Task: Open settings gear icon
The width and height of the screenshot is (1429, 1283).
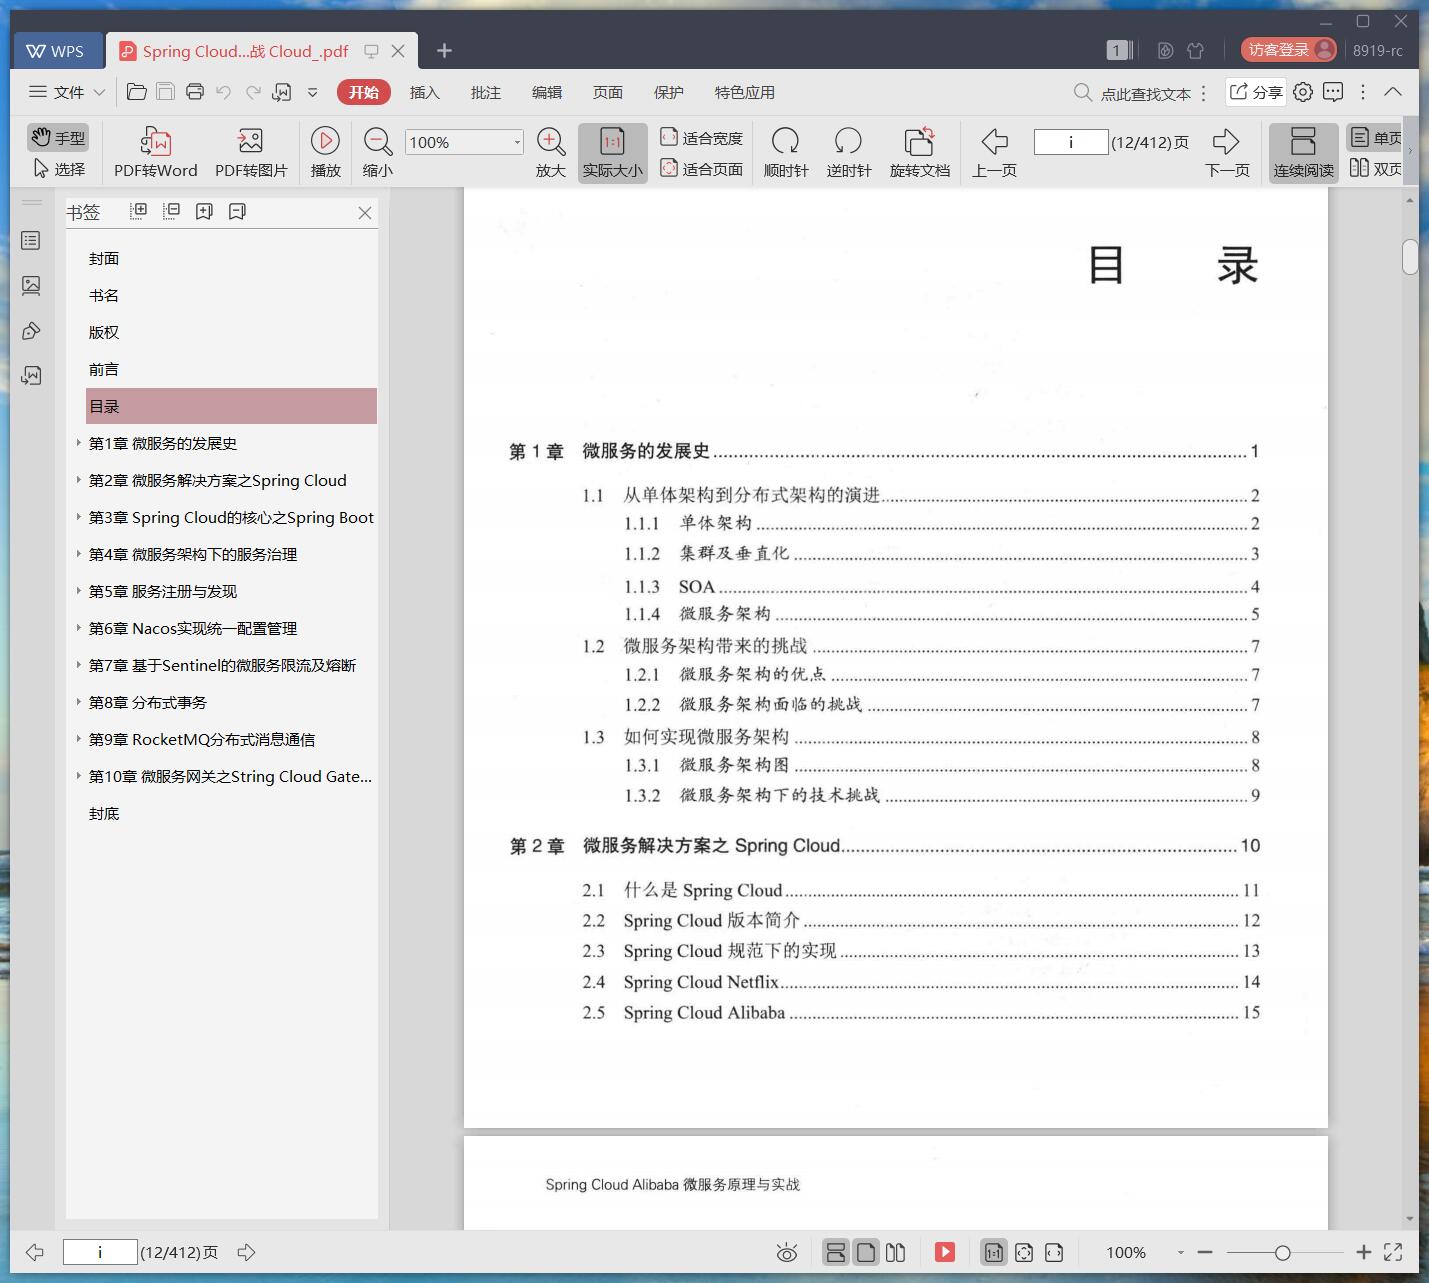Action: pos(1303,92)
